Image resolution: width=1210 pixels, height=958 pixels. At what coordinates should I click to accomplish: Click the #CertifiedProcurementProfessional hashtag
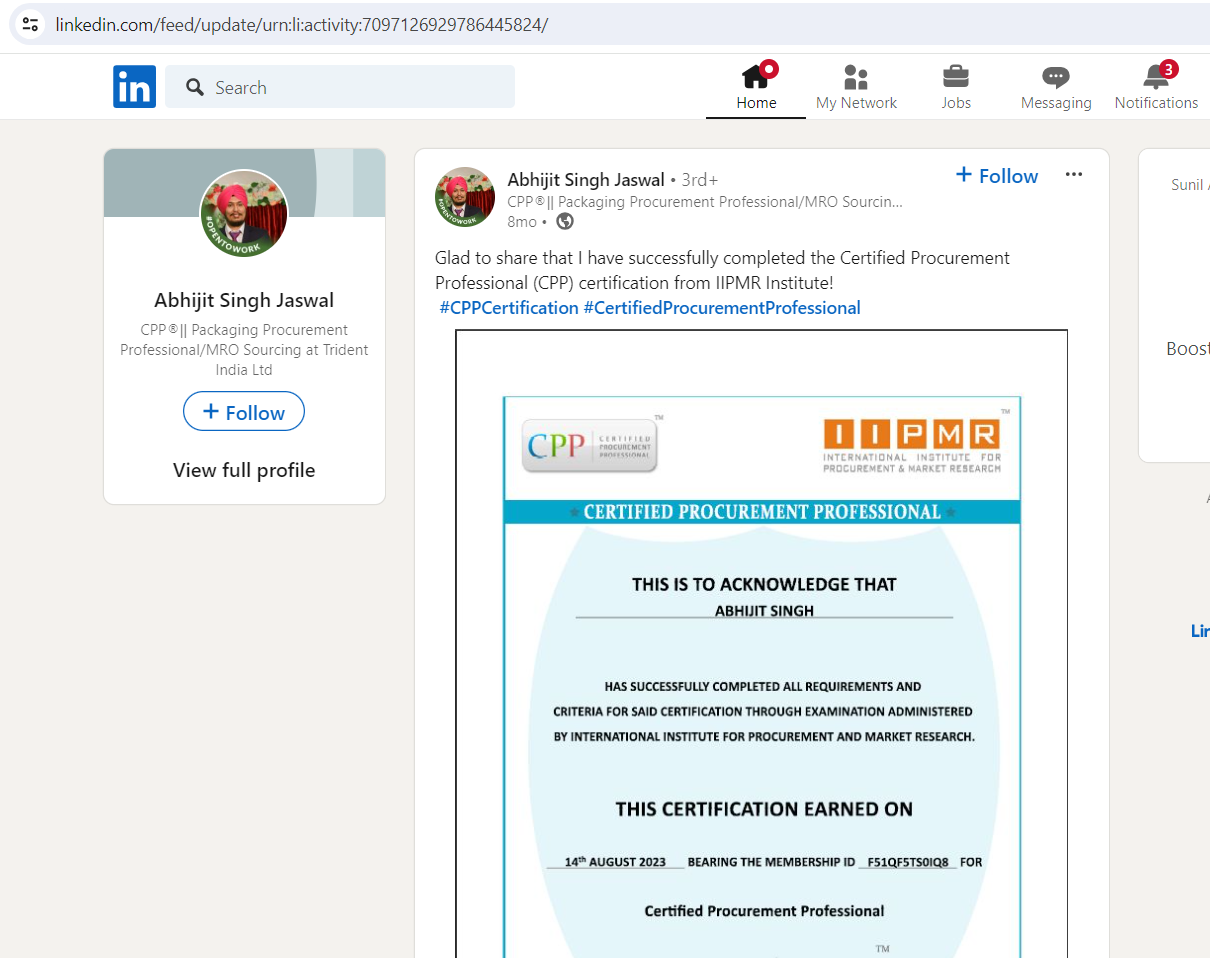coord(722,308)
